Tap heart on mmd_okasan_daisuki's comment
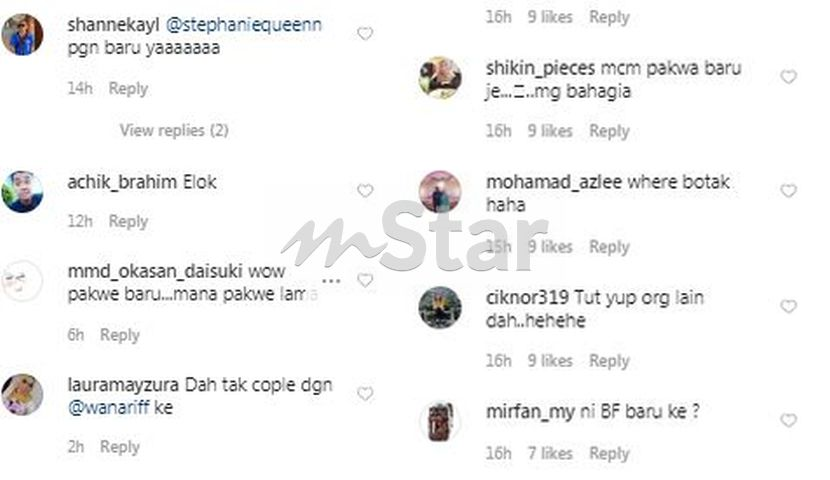Viewport: 830px width, 480px height. [x=365, y=280]
